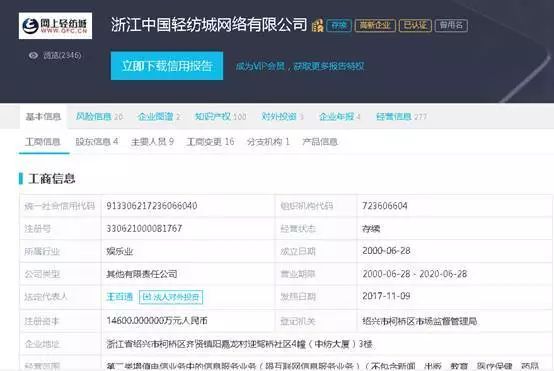Select the 主要人员 9 sub-tab

pos(152,142)
